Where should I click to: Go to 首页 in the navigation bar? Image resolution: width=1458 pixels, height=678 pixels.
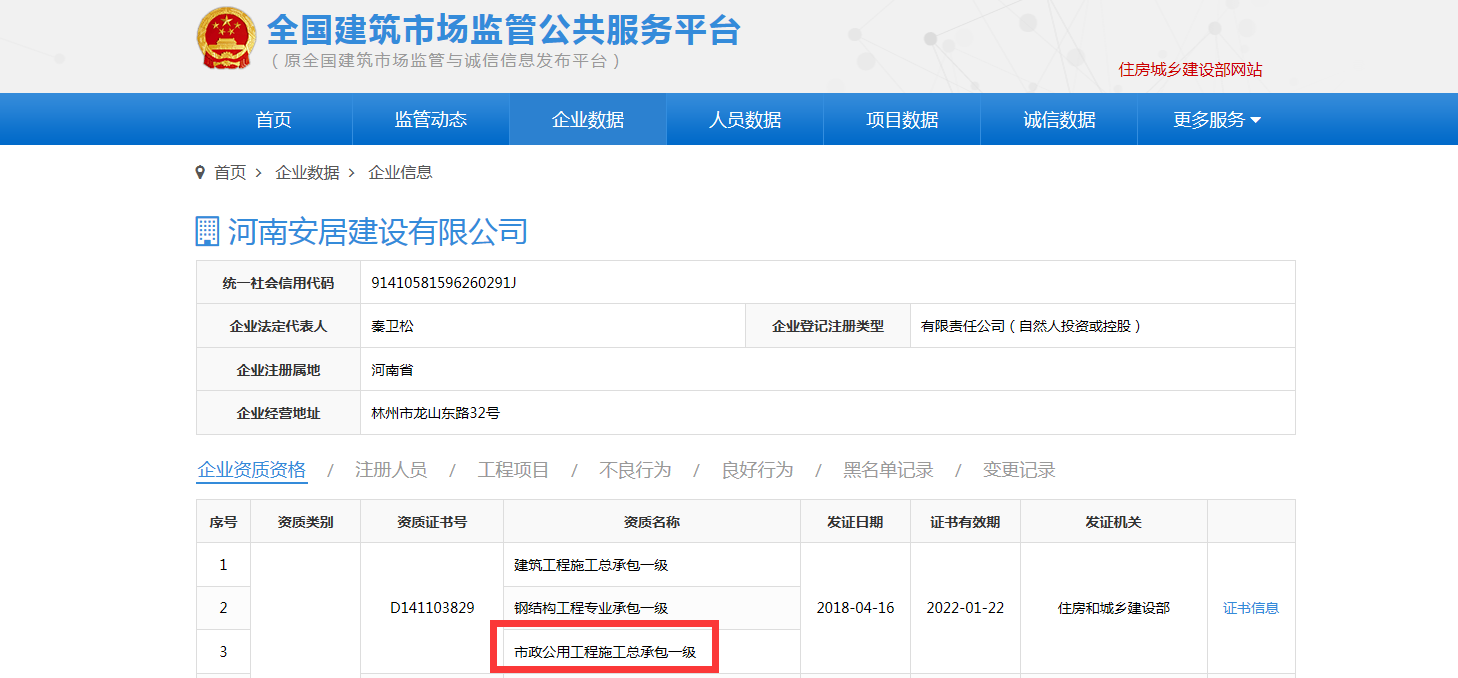274,120
